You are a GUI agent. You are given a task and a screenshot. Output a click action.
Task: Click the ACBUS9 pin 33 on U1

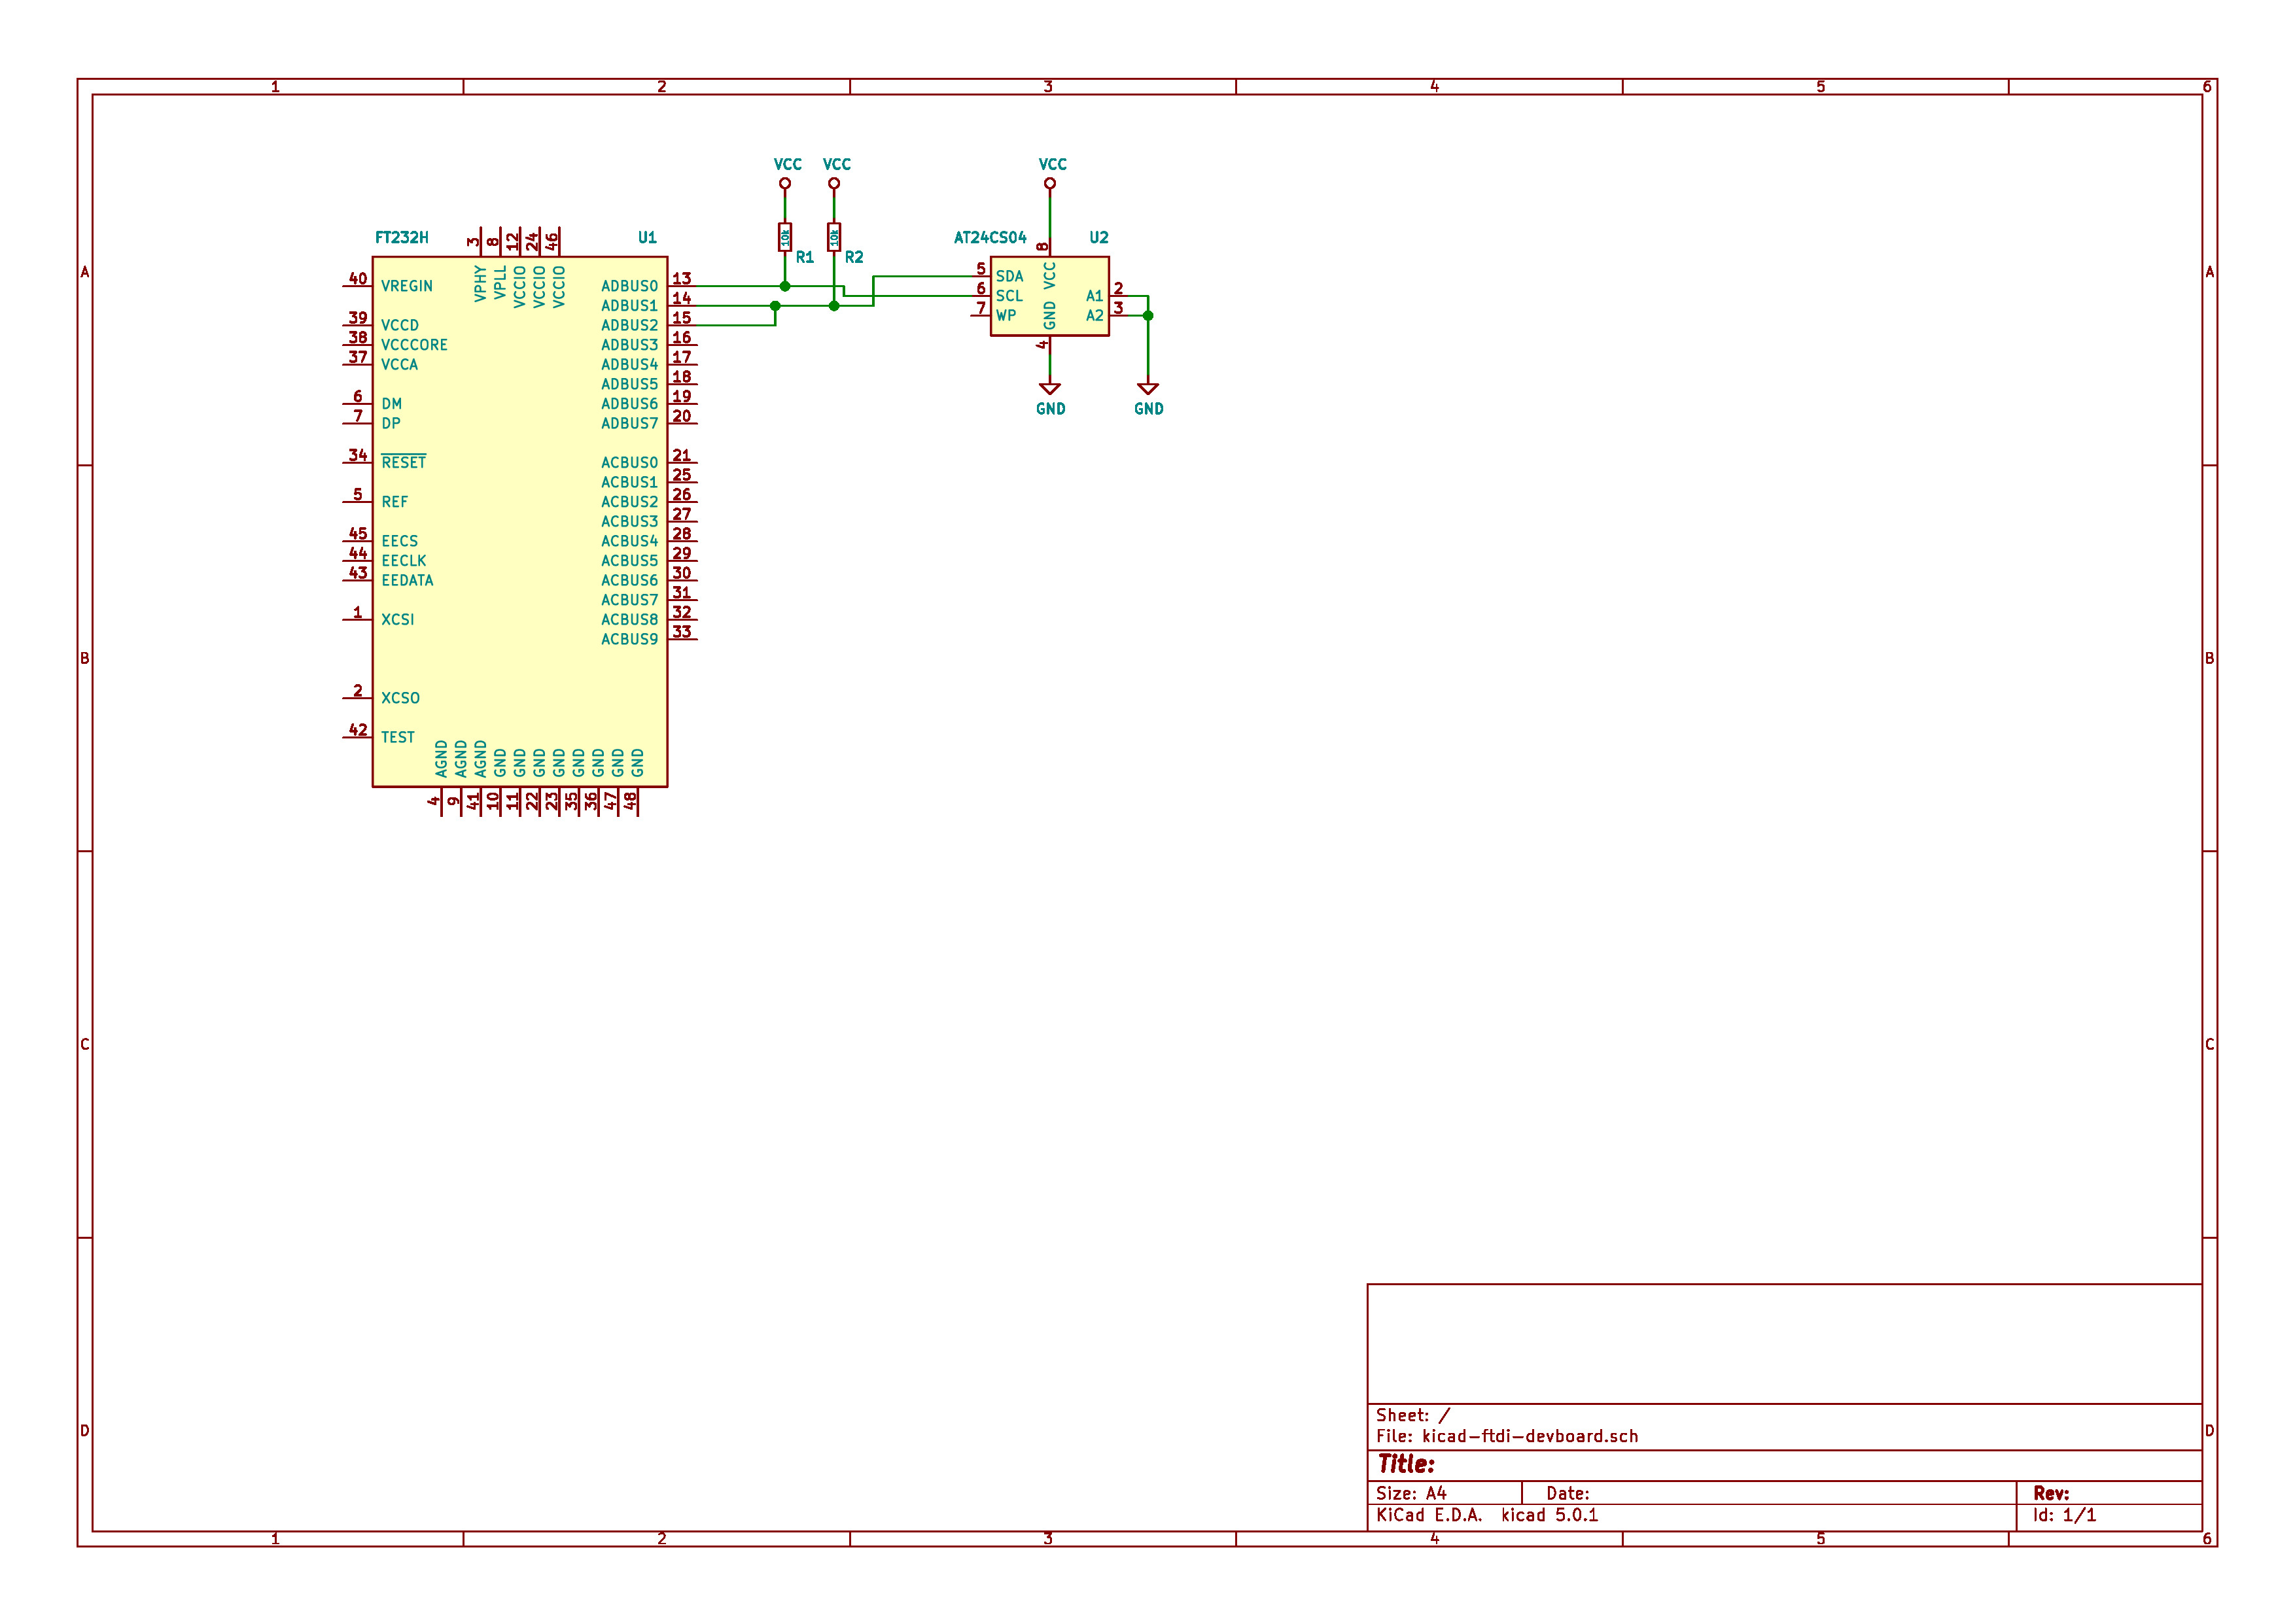click(683, 639)
